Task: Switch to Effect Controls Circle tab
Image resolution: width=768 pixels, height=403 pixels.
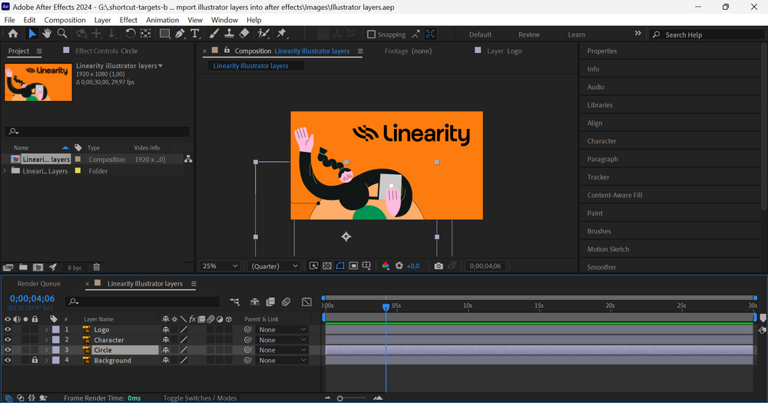Action: (x=106, y=51)
